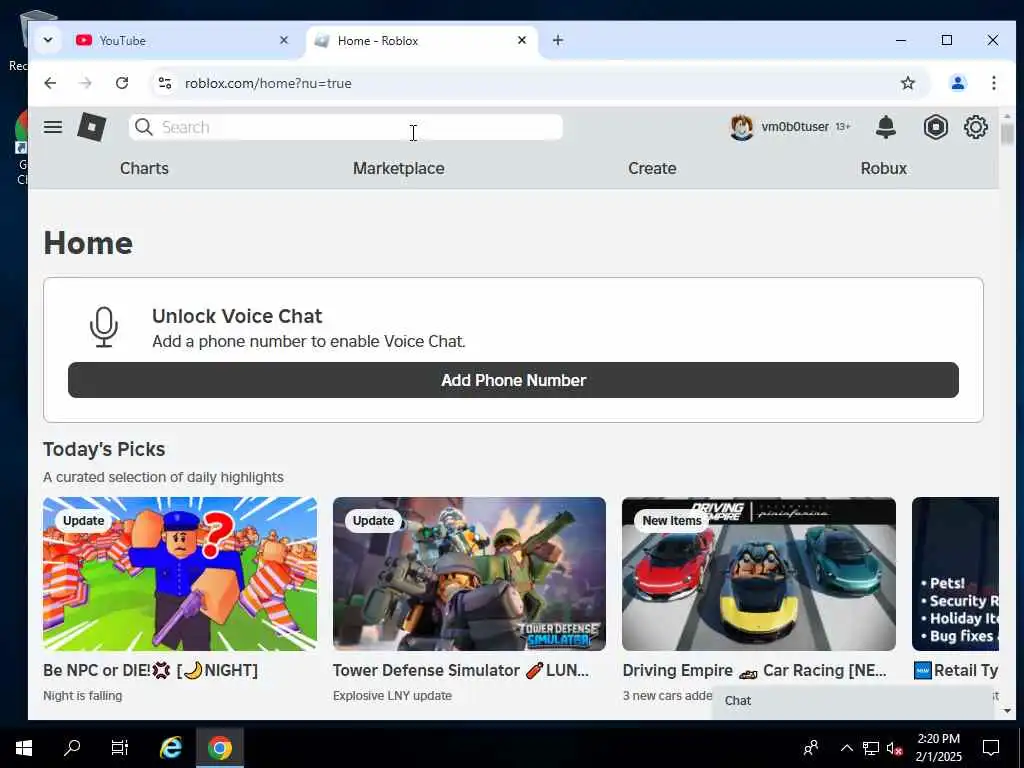1024x768 pixels.
Task: Click the network icon in system tray
Action: tap(871, 748)
